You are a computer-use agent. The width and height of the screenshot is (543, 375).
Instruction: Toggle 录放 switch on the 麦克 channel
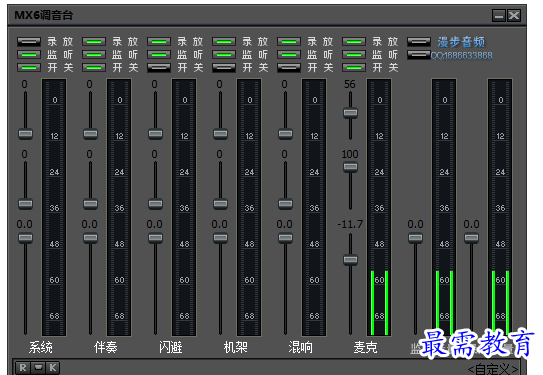coord(354,42)
